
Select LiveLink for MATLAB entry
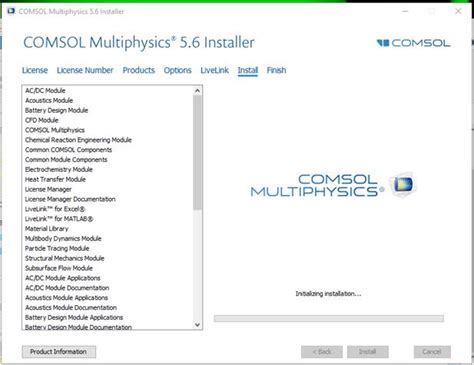pyautogui.click(x=59, y=219)
